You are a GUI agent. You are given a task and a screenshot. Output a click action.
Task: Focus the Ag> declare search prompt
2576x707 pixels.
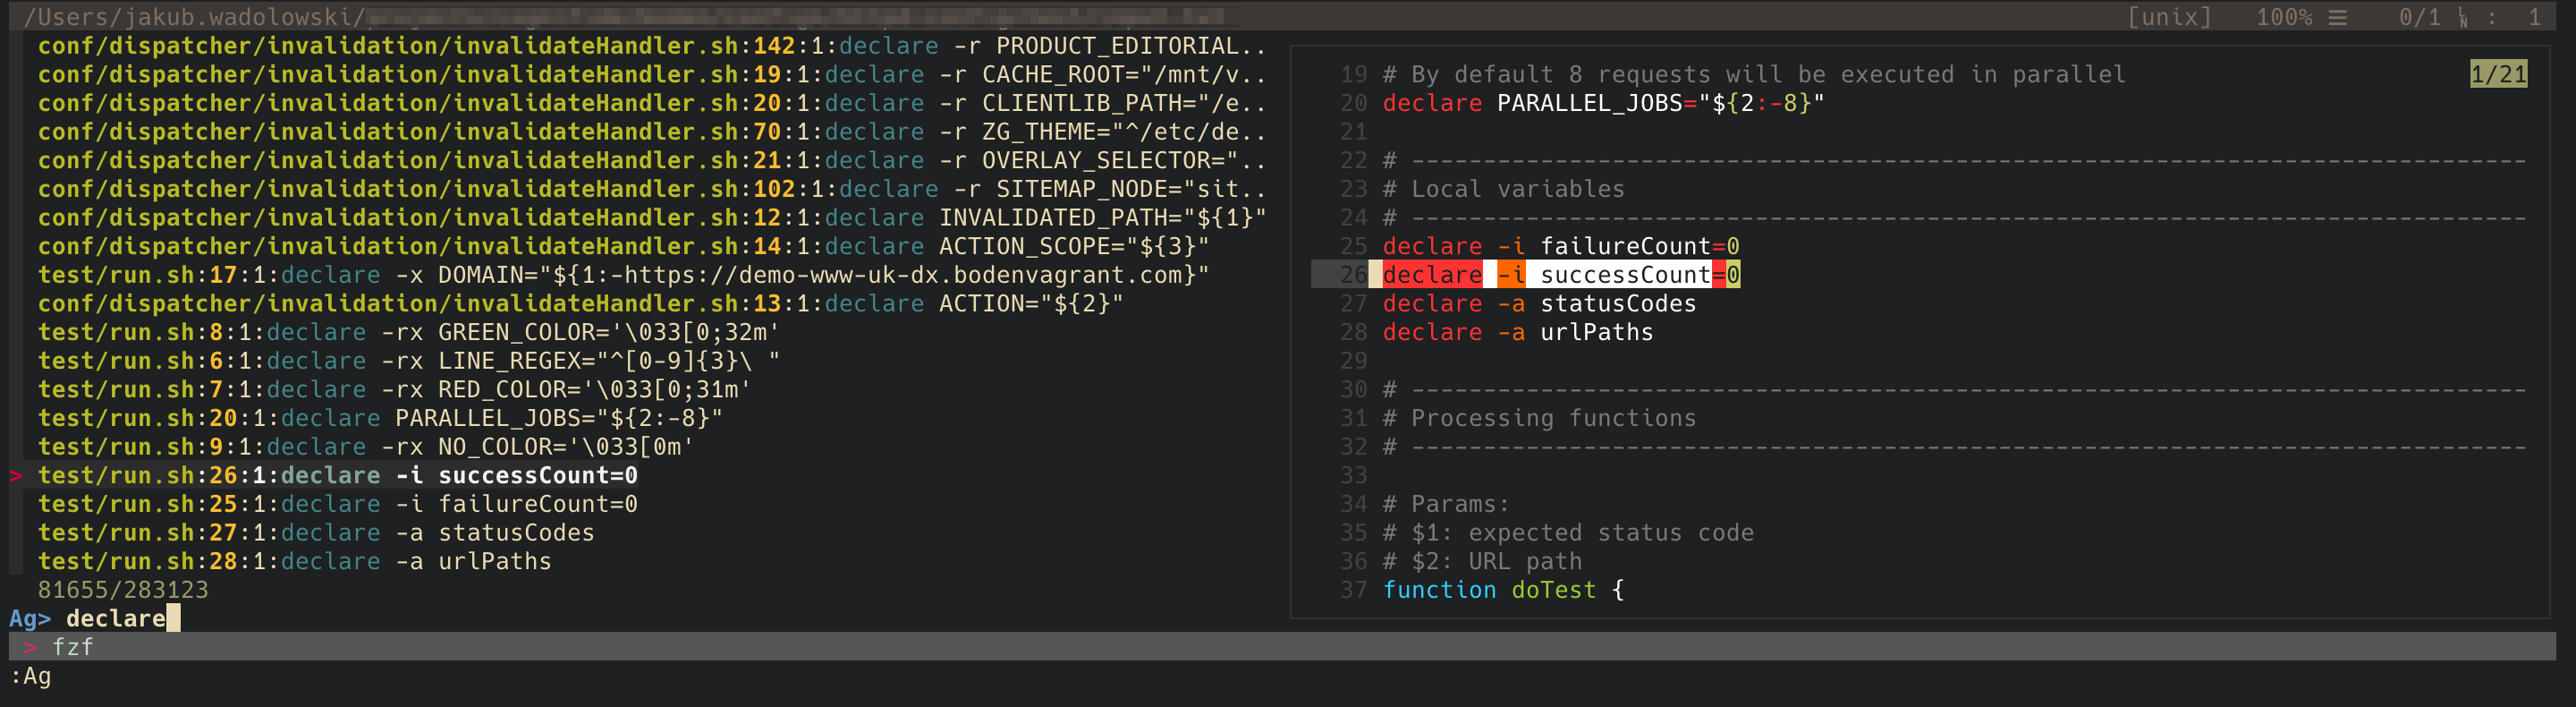click(95, 619)
